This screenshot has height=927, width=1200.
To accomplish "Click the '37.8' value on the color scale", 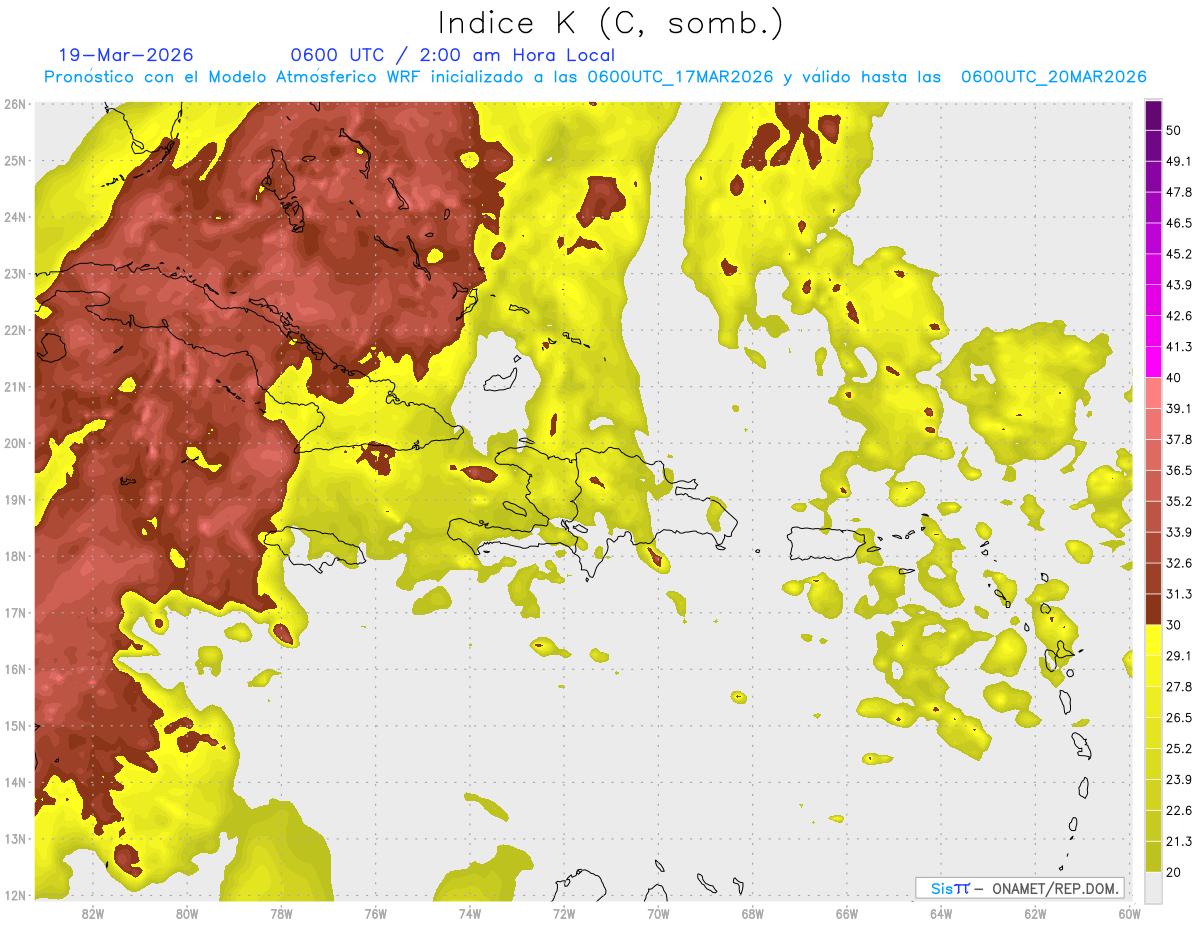I will pos(1179,440).
